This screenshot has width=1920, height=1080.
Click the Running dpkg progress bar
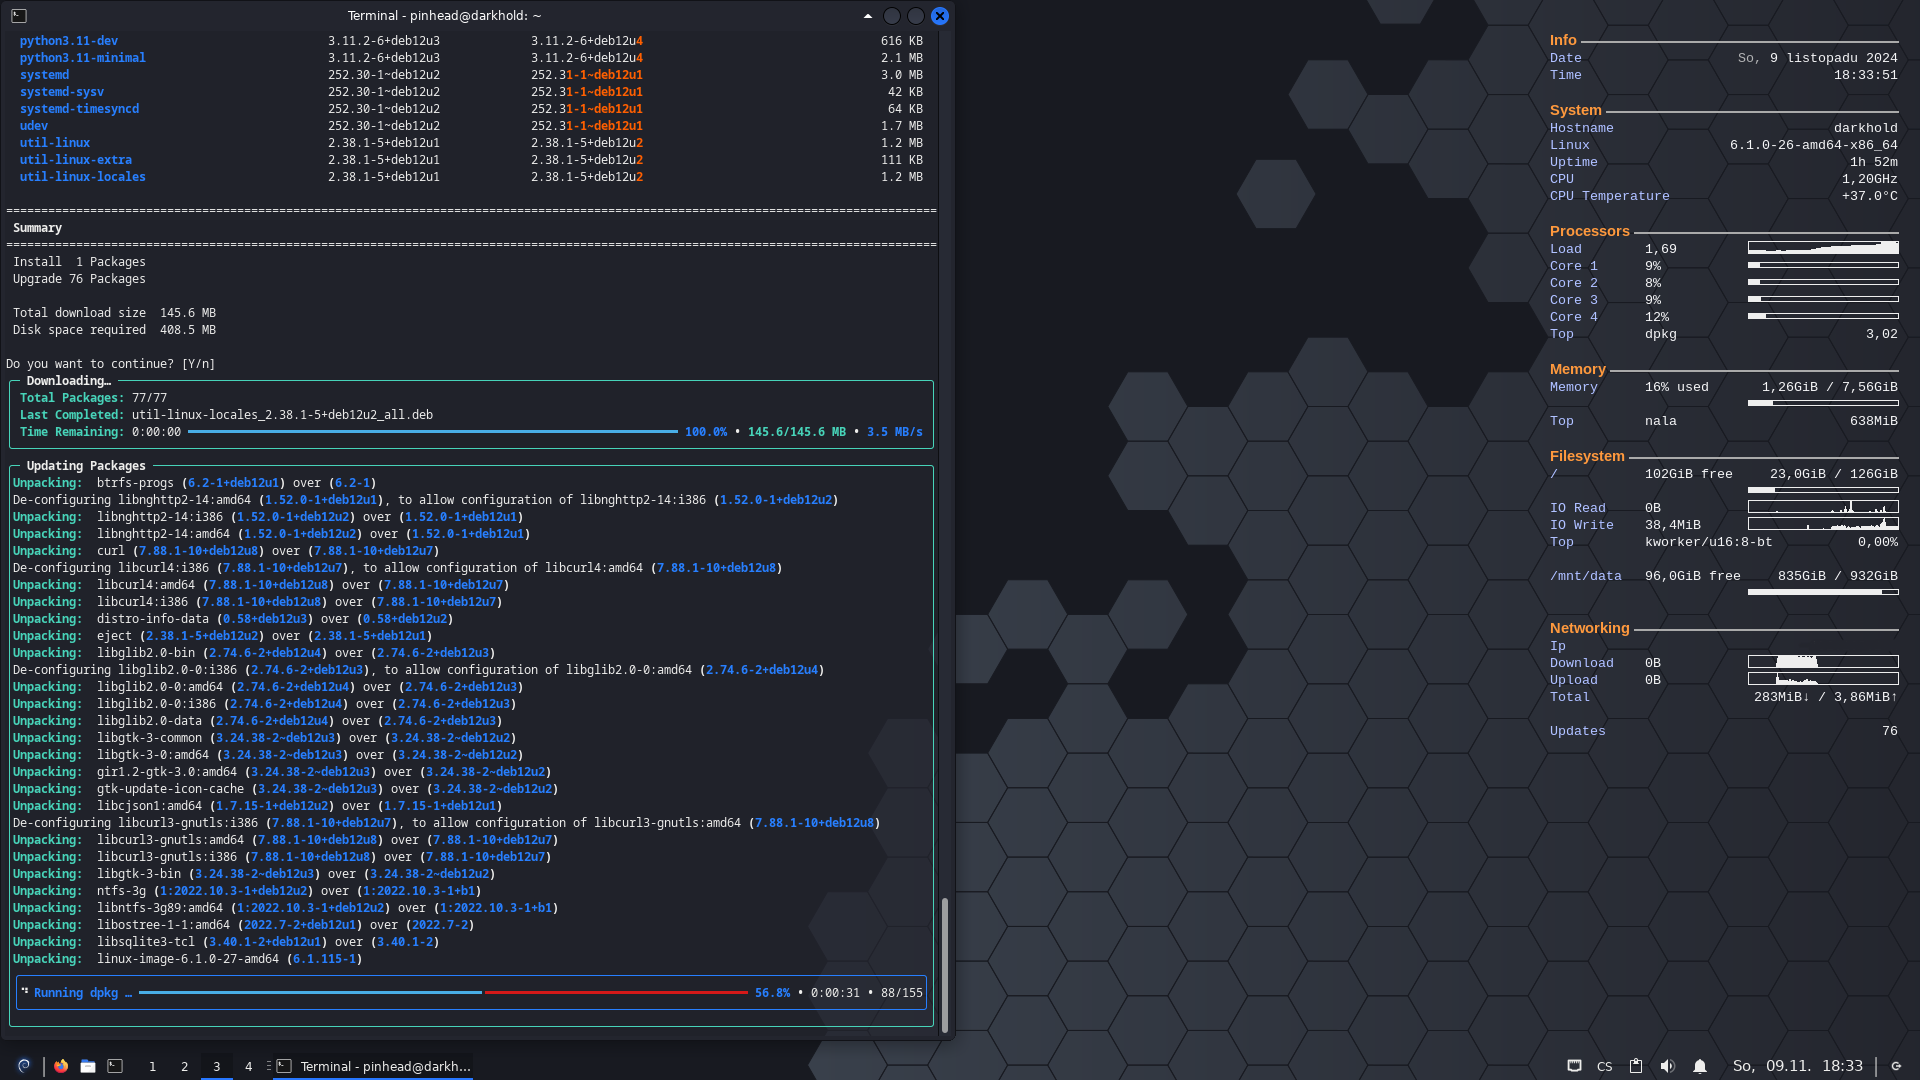click(x=443, y=993)
